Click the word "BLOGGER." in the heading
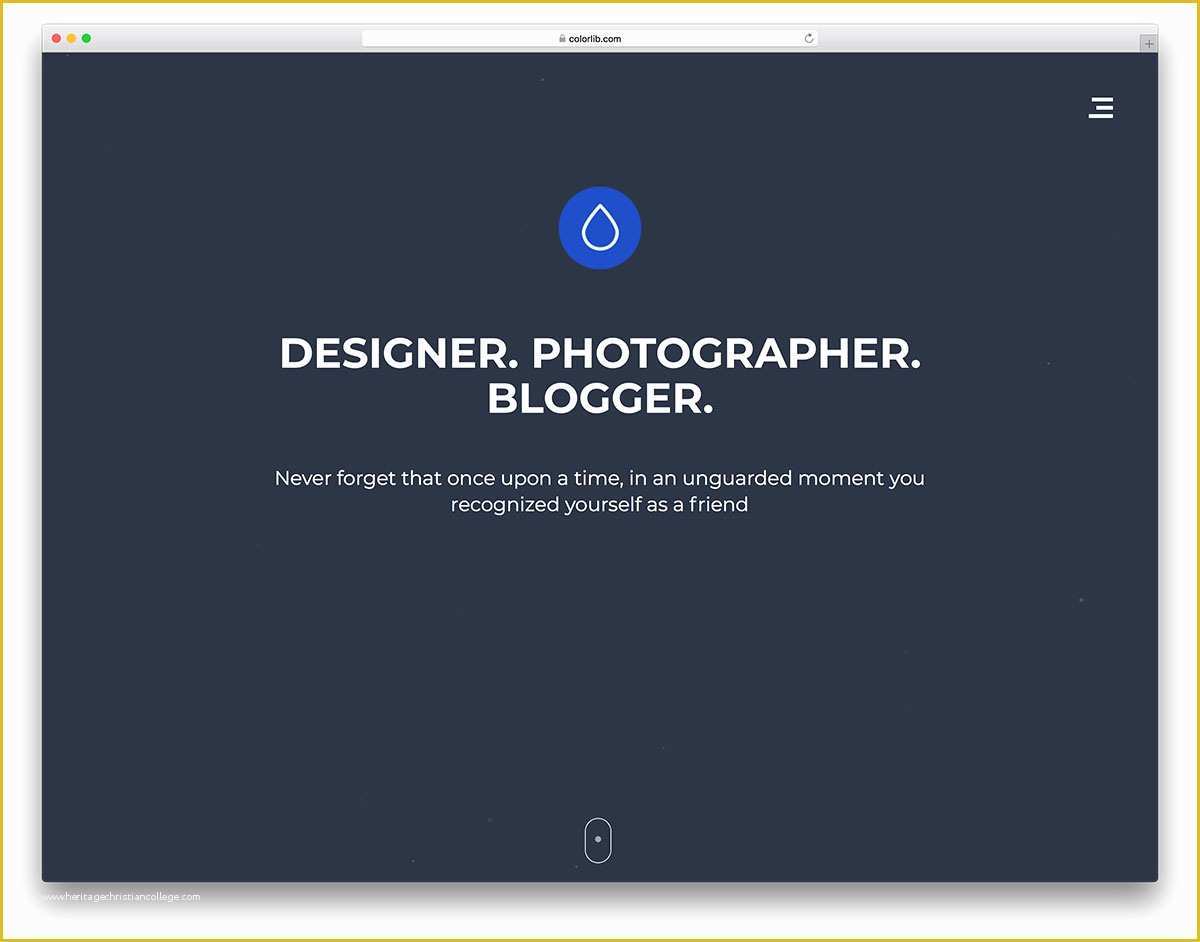 pyautogui.click(x=600, y=399)
